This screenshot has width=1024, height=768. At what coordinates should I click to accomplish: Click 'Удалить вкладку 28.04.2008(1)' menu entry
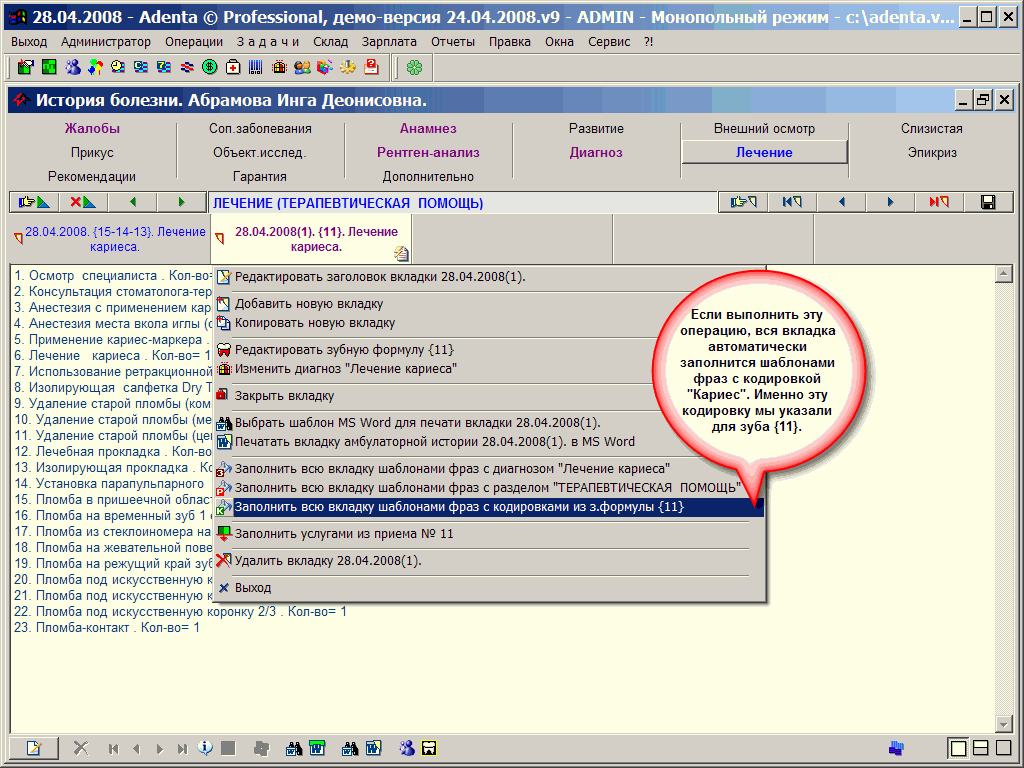point(327,561)
